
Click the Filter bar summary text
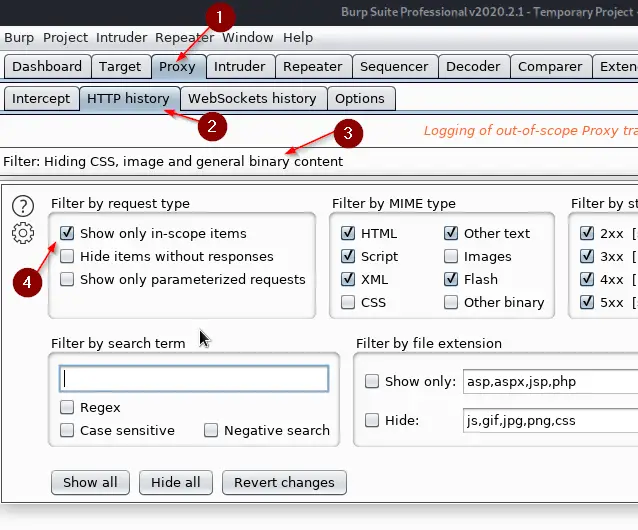[x=173, y=161]
